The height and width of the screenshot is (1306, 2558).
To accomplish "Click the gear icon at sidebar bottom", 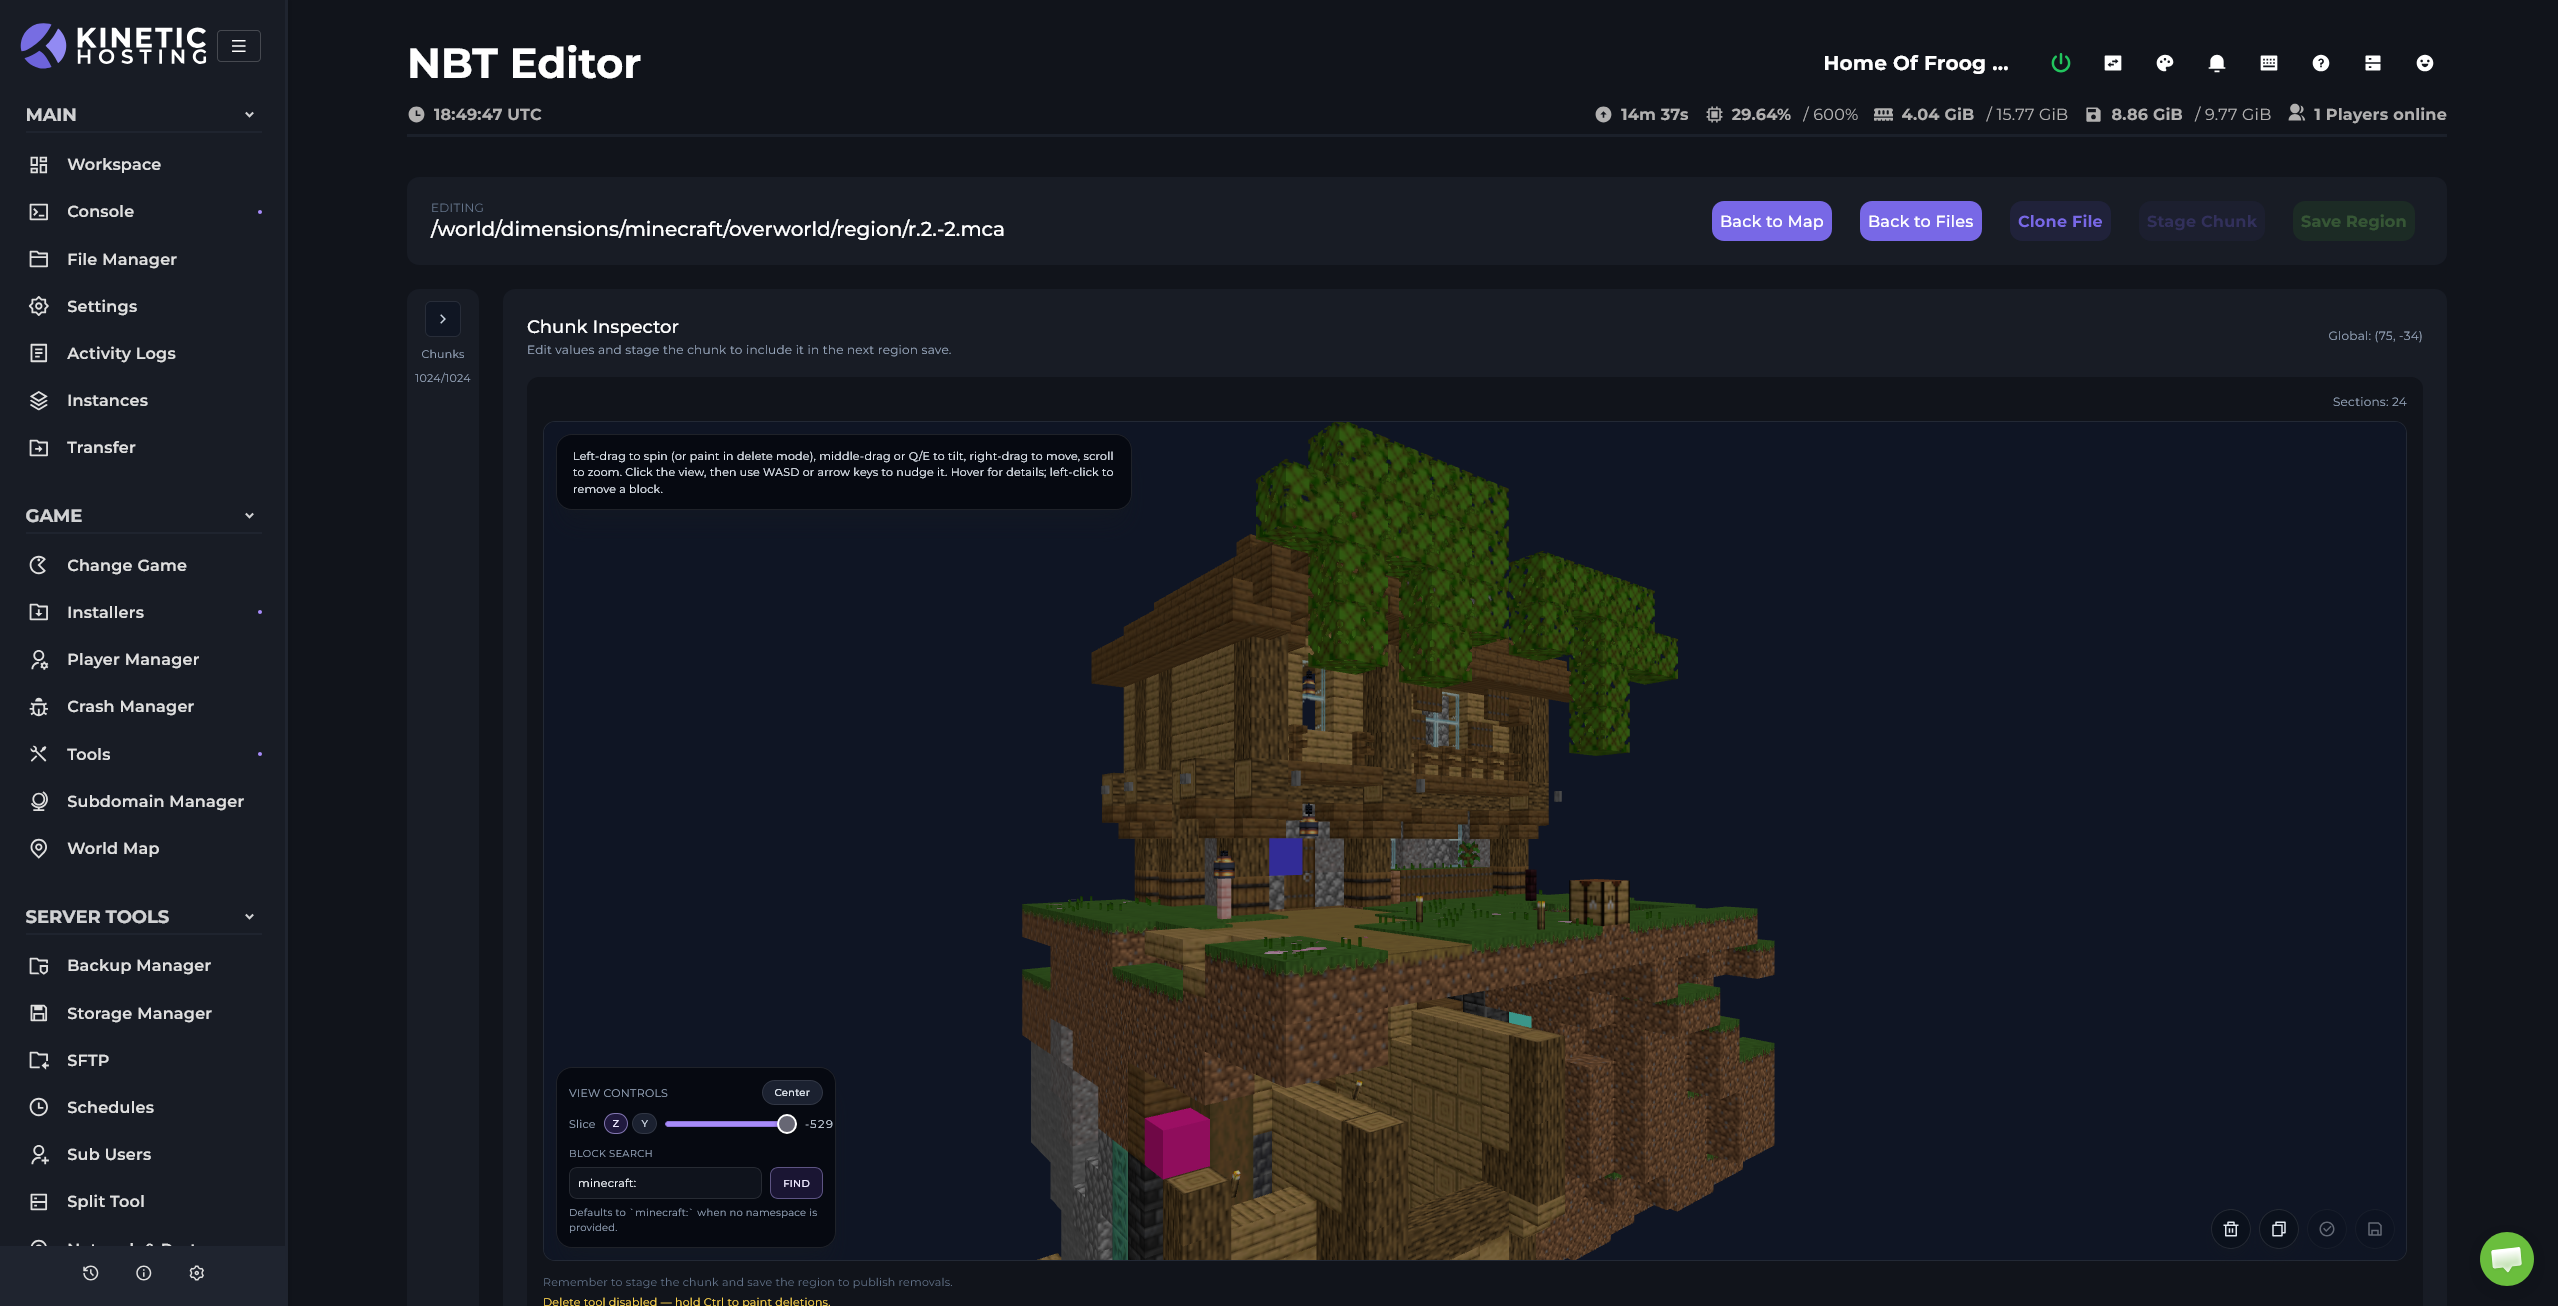I will 196,1273.
